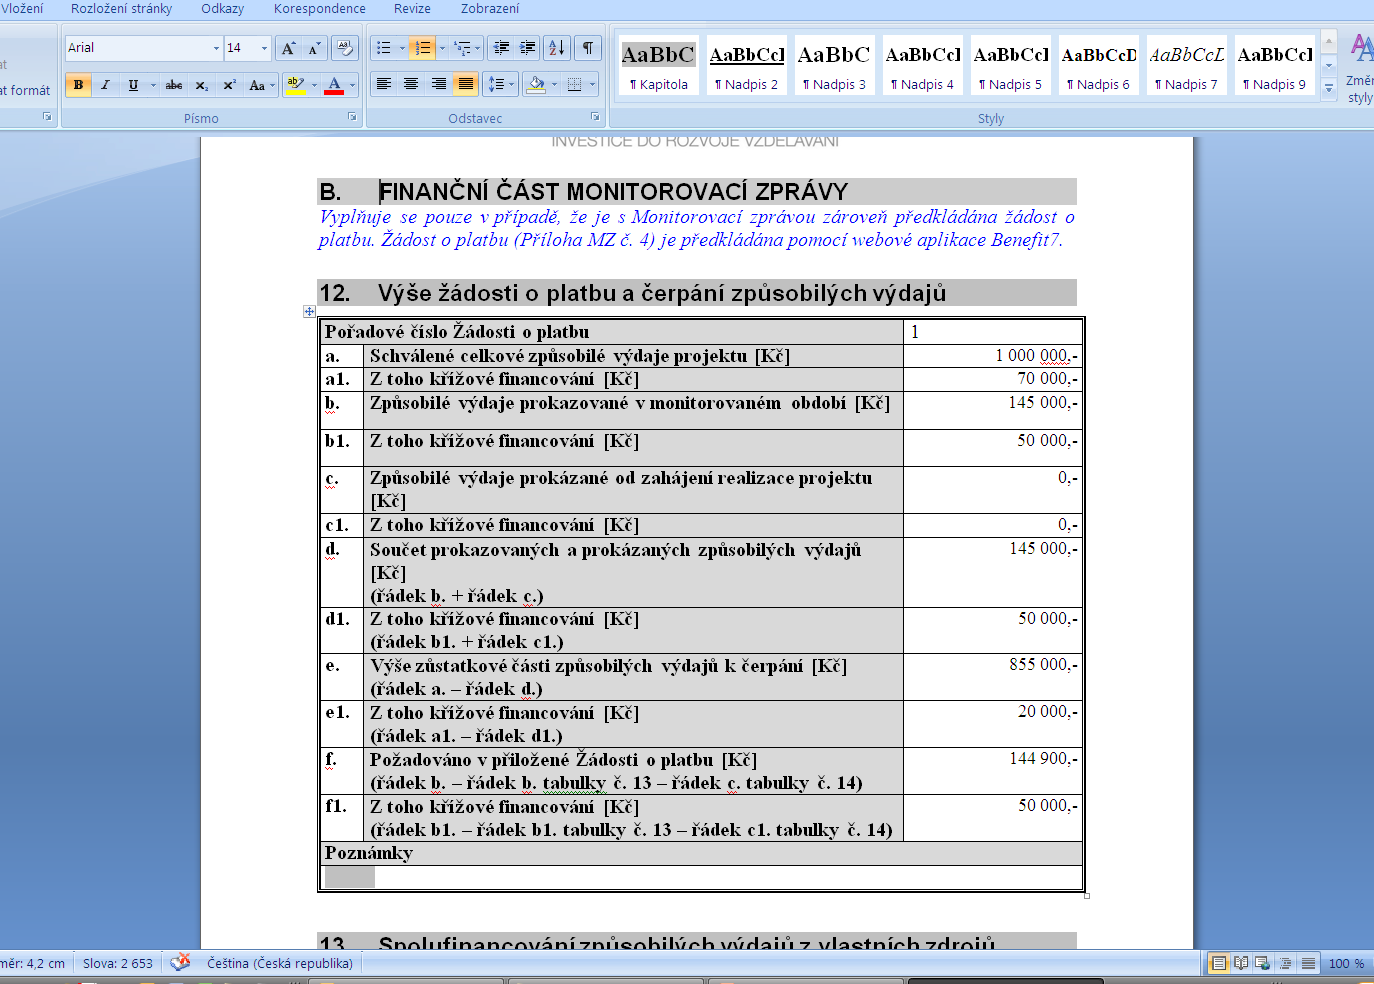Decrease font size with Shrink Font icon
This screenshot has height=984, width=1374.
click(313, 48)
